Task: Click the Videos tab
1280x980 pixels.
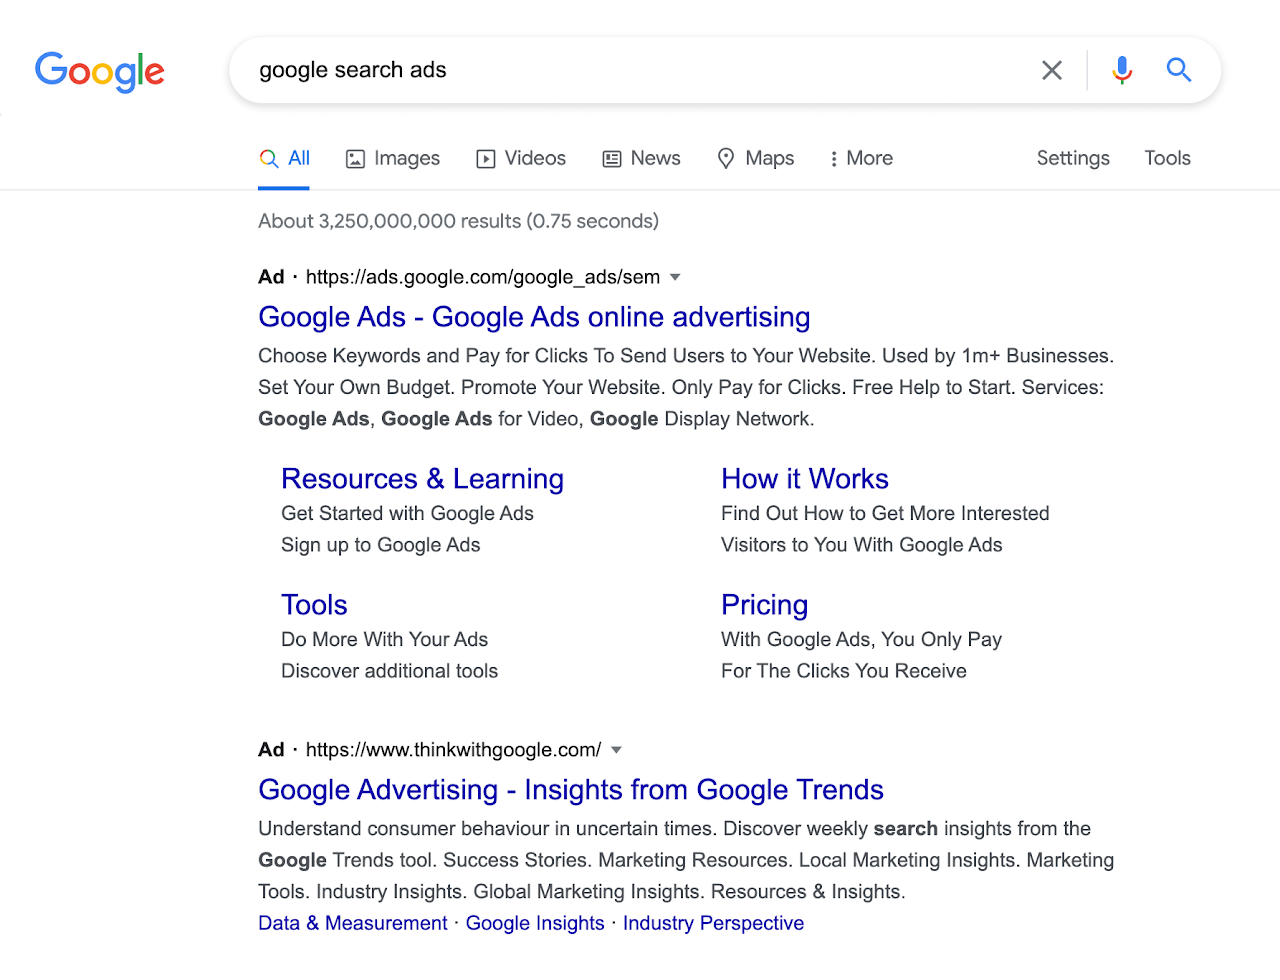Action: tap(521, 158)
